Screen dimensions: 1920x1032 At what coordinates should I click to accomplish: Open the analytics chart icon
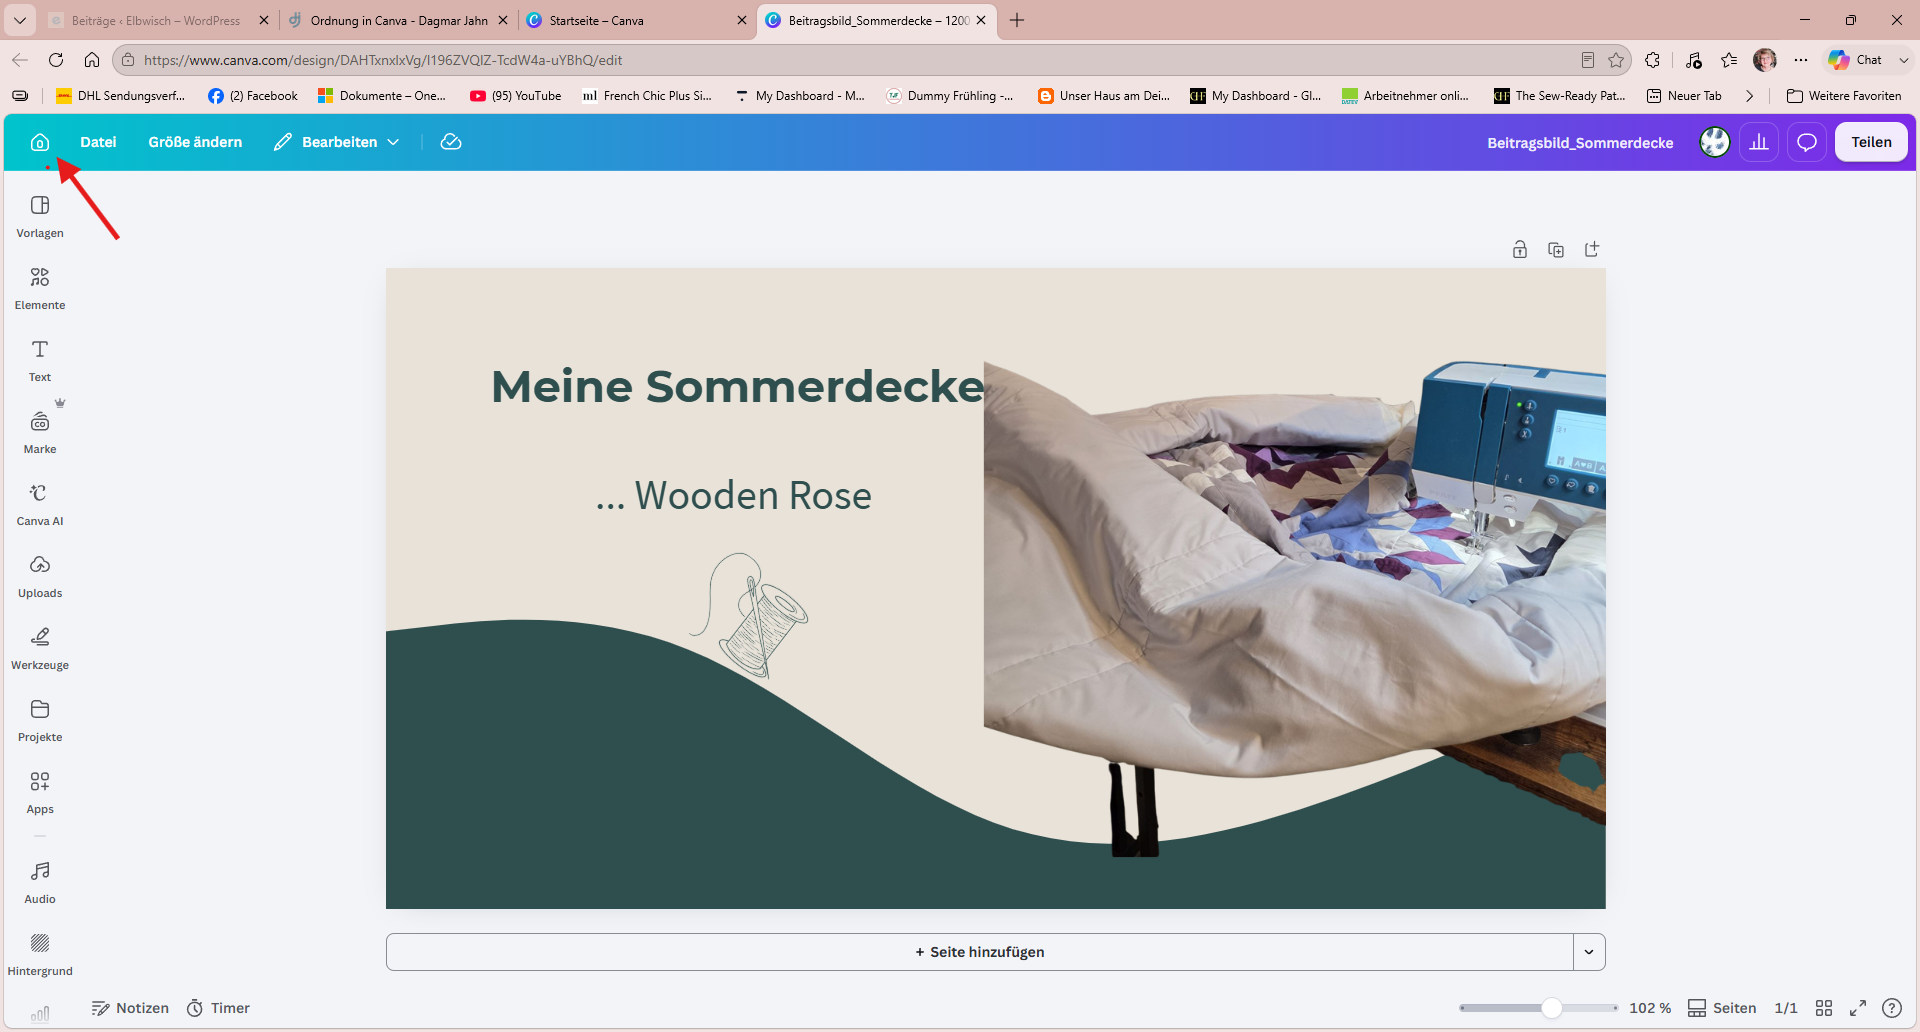[x=1759, y=142]
